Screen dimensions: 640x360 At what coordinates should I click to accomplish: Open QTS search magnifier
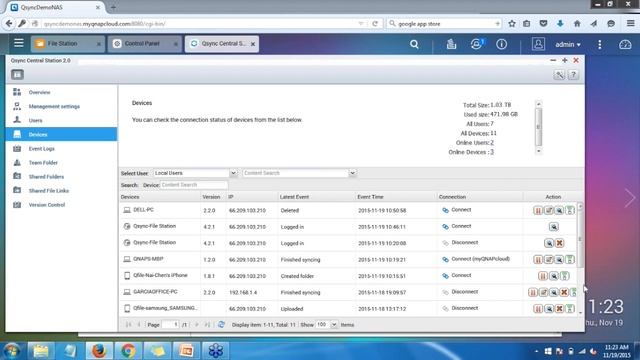[414, 44]
